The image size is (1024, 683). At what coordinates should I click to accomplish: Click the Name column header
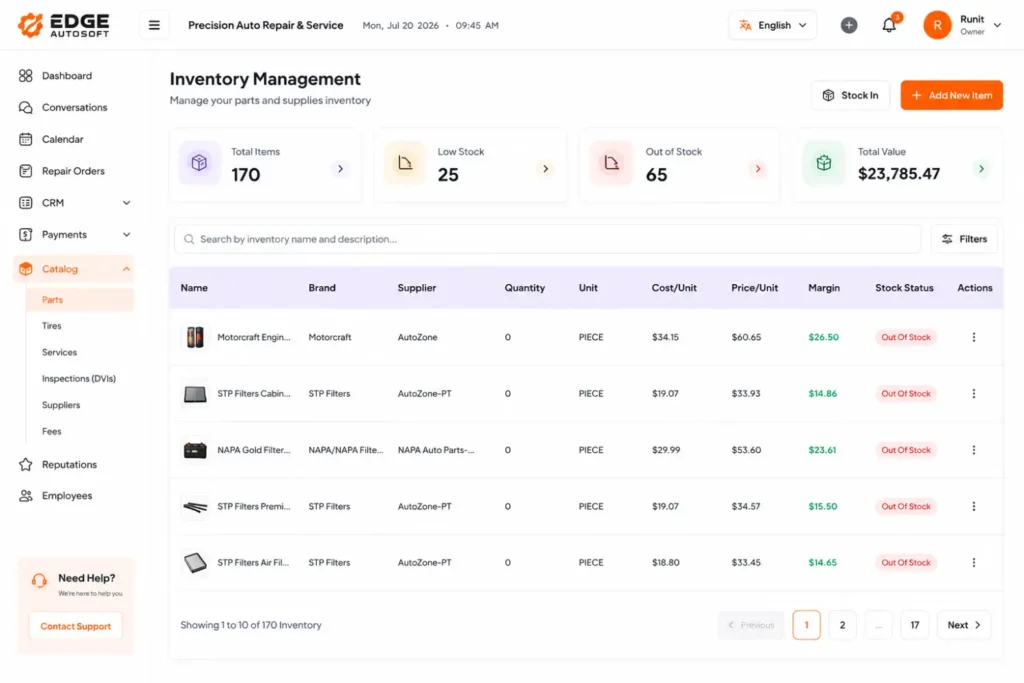pos(194,288)
